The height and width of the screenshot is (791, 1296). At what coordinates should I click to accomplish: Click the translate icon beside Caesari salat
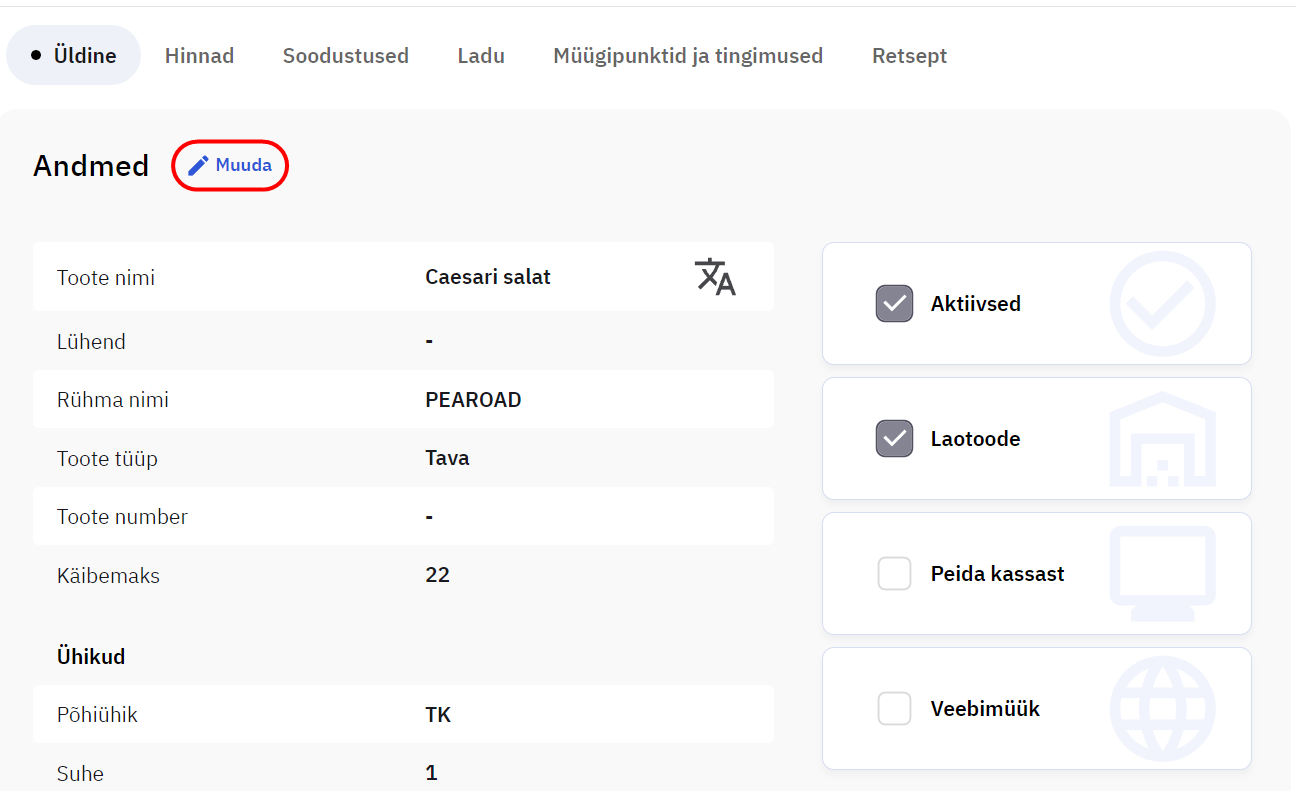[715, 277]
